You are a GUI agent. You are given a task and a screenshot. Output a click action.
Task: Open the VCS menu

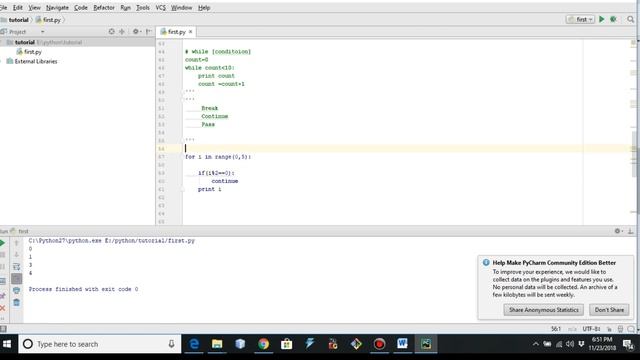(160, 7)
